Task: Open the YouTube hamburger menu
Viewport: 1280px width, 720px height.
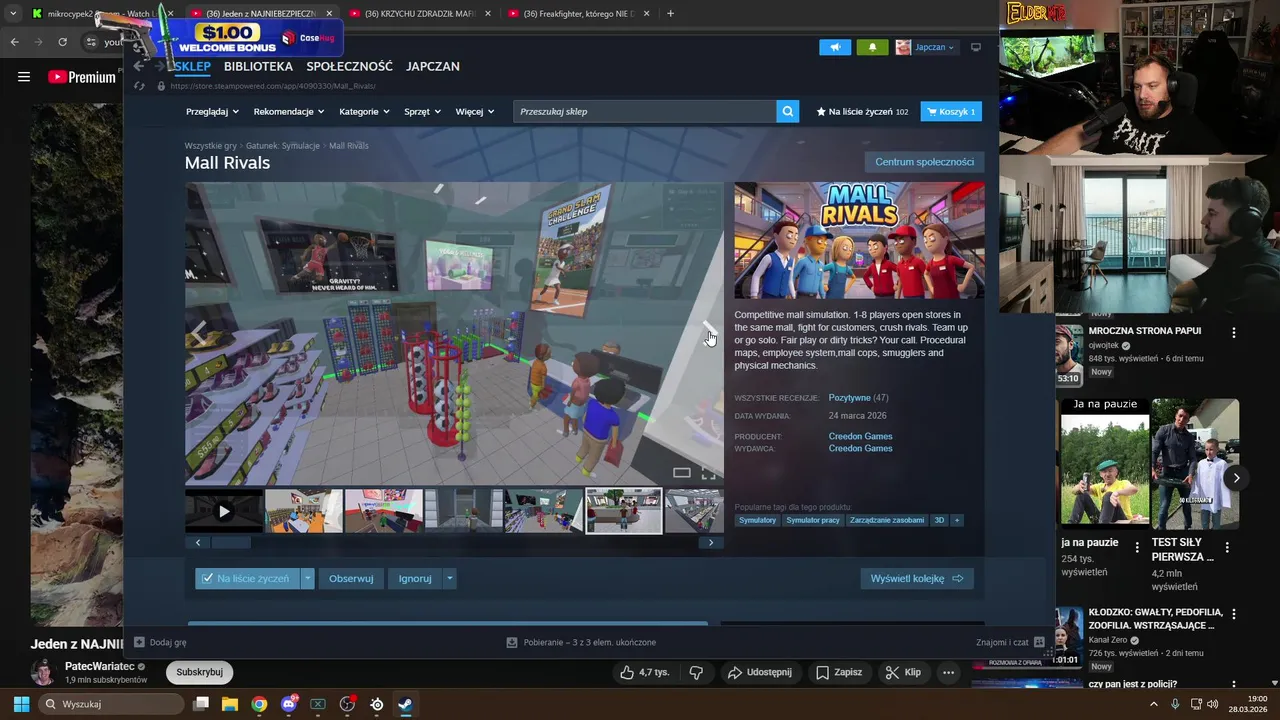Action: [x=24, y=77]
